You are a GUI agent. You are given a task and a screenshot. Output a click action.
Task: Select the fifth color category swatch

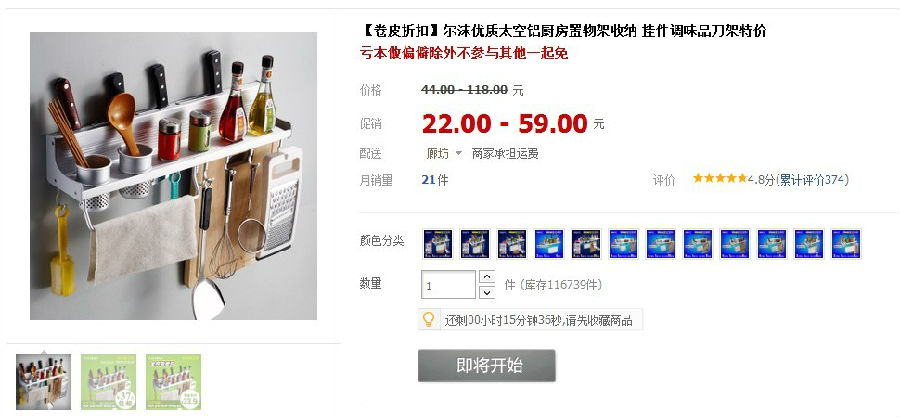586,244
